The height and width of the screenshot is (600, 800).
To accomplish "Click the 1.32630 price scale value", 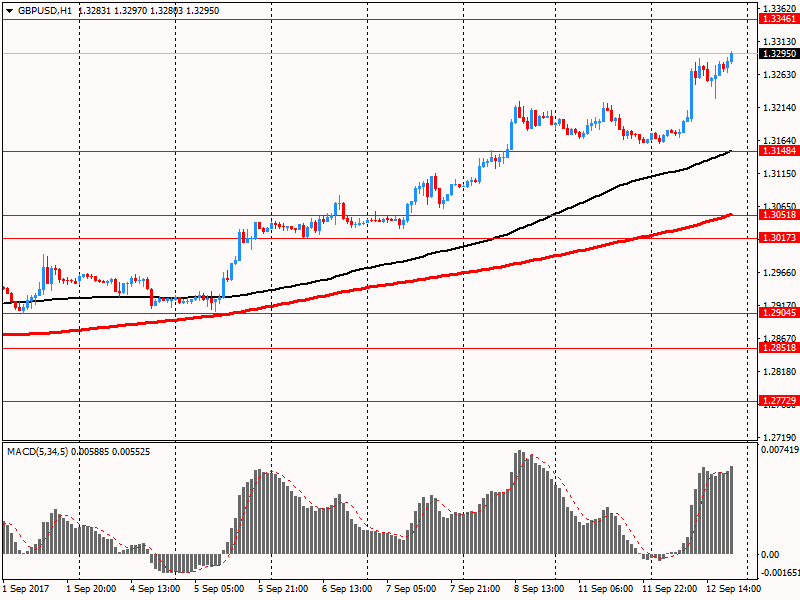I will [x=779, y=75].
